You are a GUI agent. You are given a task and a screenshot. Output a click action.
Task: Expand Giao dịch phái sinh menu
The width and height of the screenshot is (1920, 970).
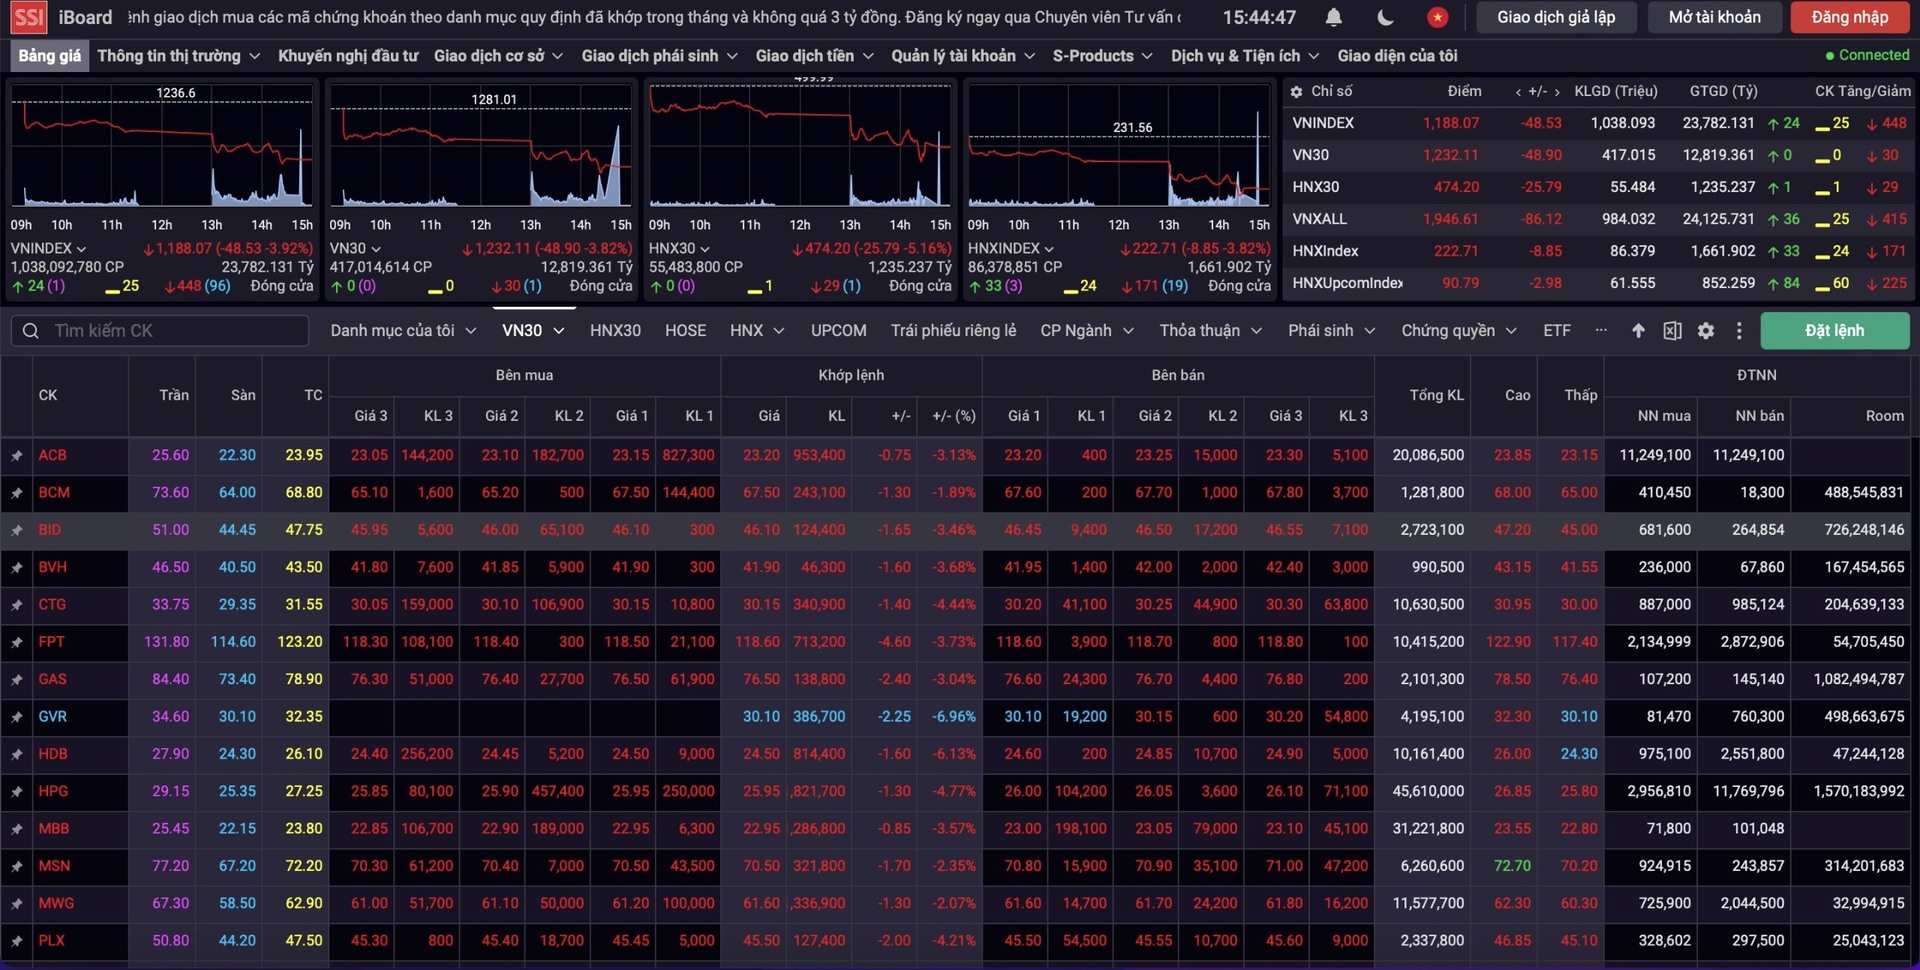[x=659, y=56]
